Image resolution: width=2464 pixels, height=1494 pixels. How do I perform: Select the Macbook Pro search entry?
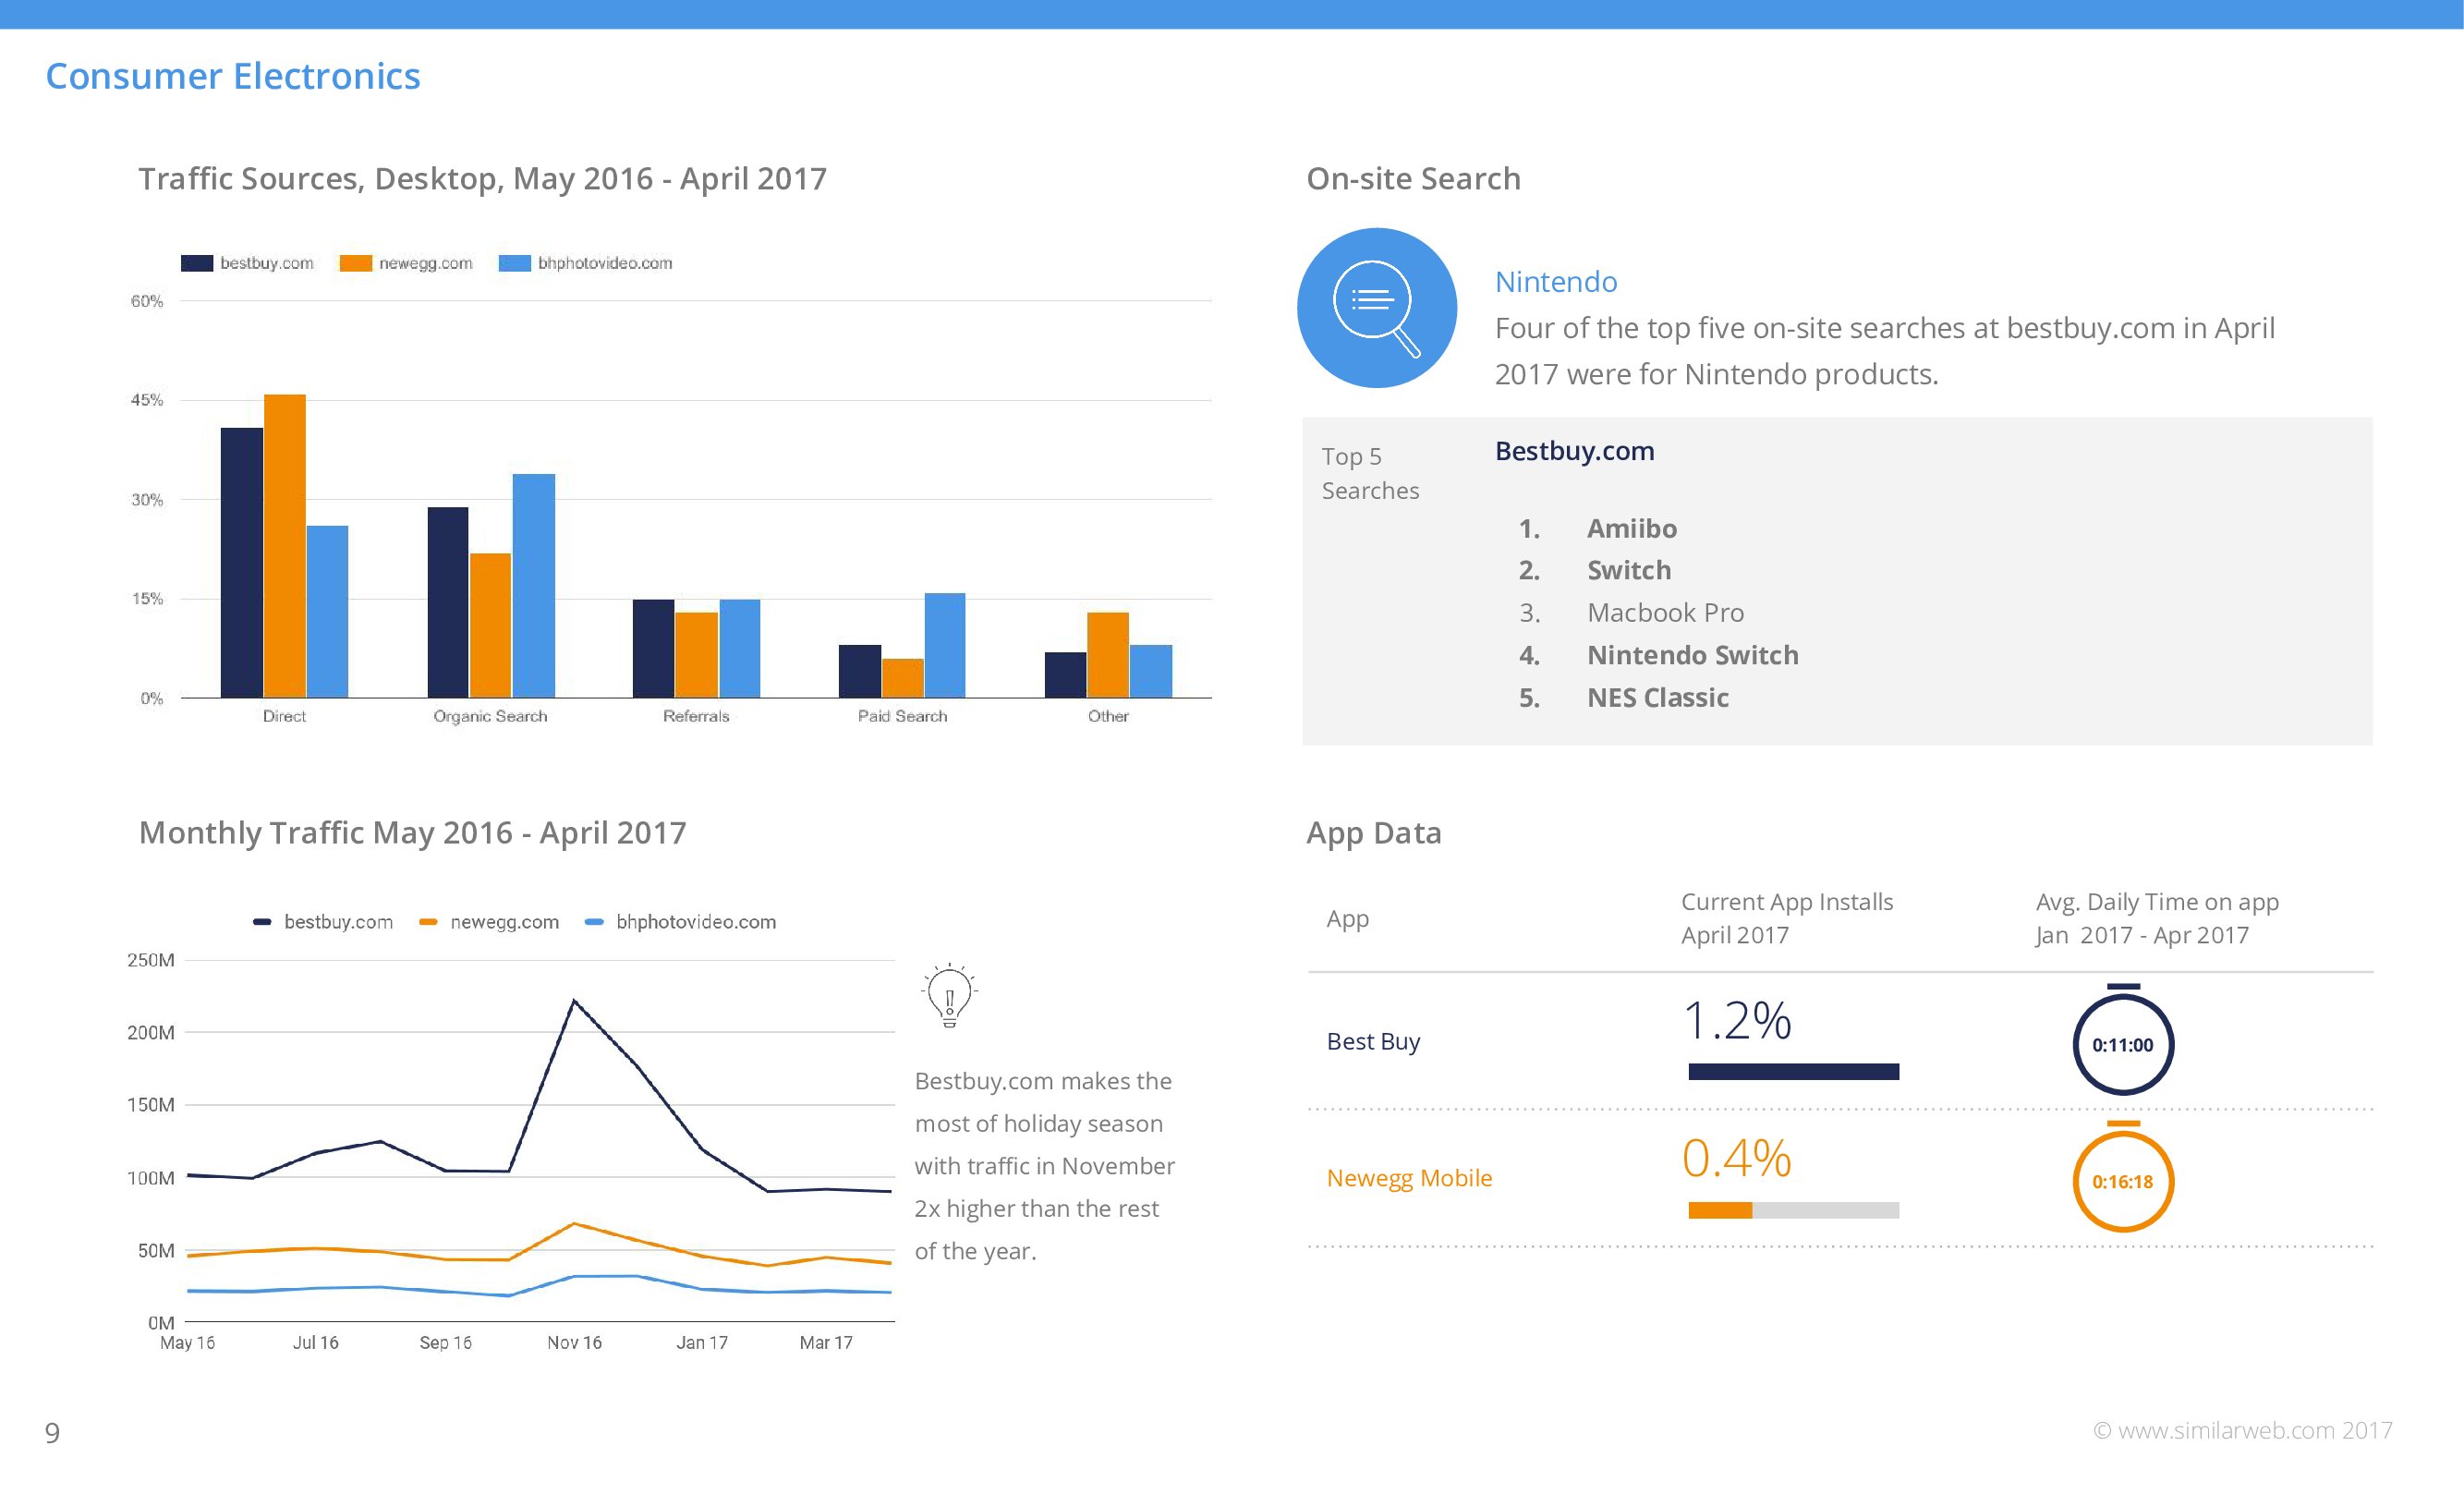tap(1665, 612)
